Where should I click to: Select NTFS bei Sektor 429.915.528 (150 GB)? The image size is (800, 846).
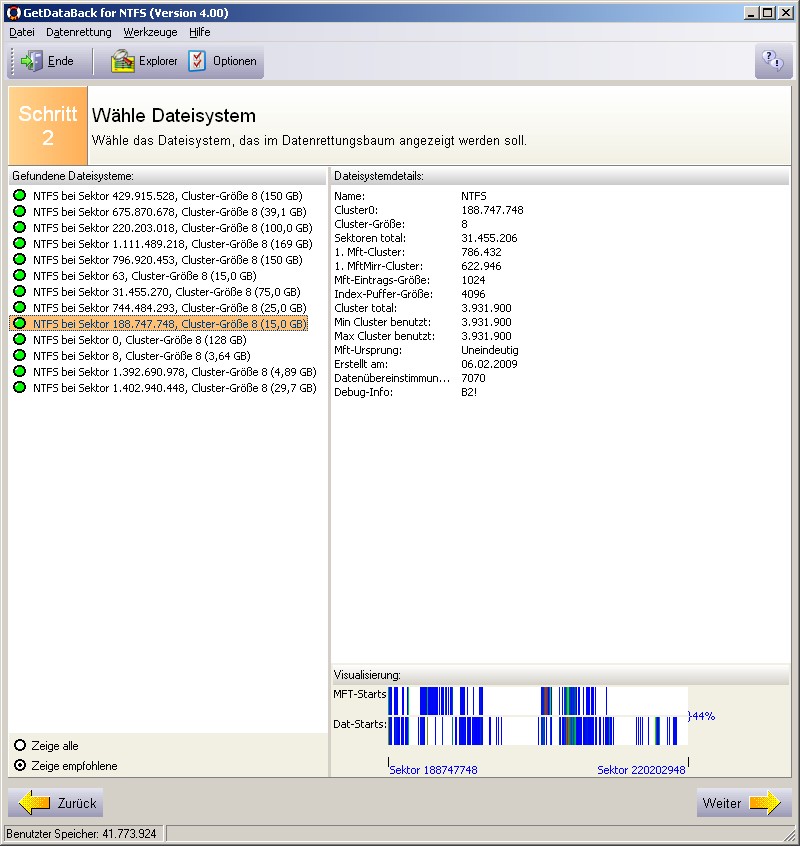click(168, 196)
